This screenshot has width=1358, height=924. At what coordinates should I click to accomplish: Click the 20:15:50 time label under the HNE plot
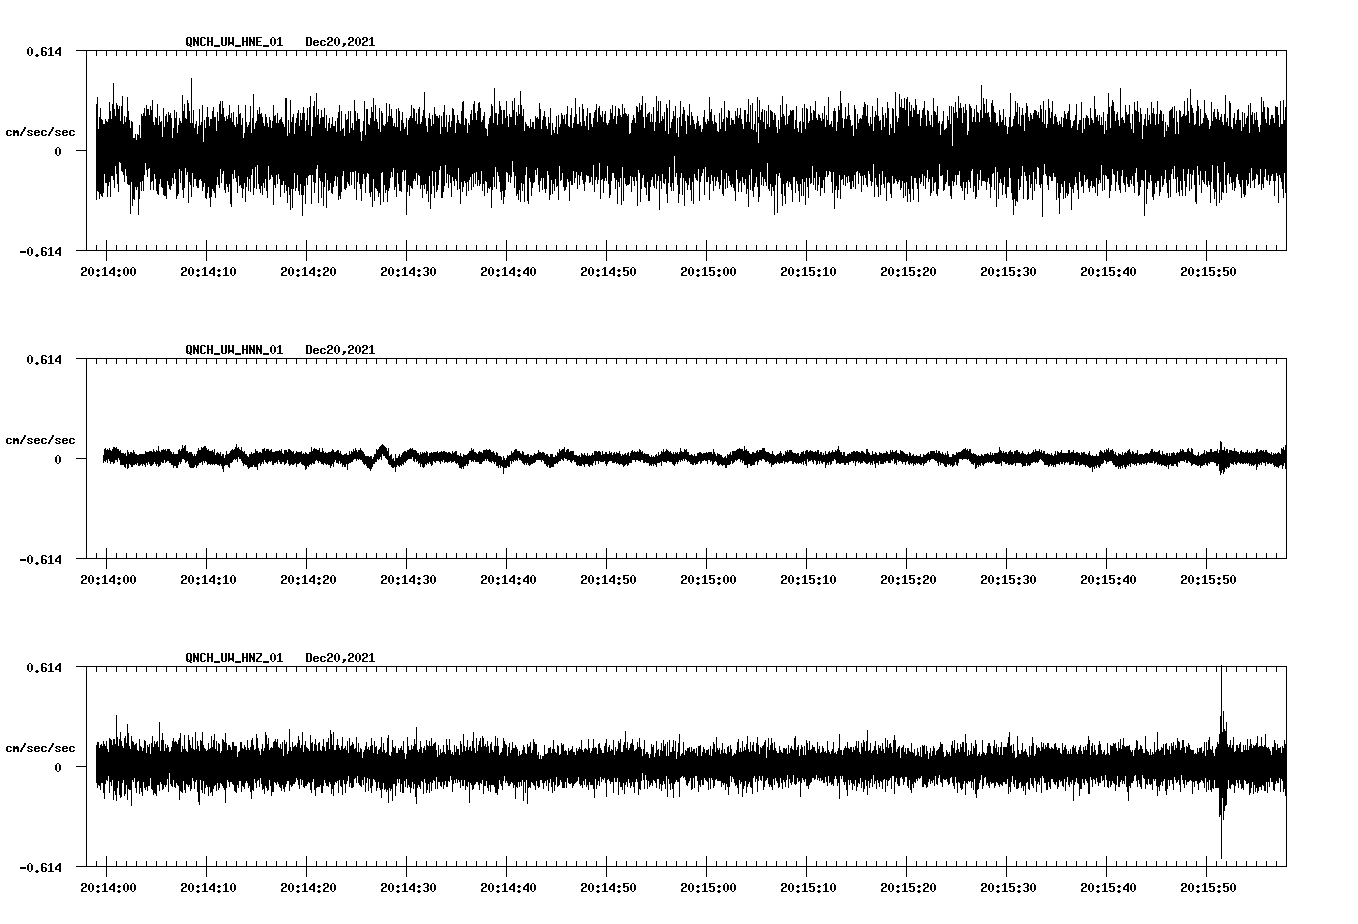pos(1208,272)
